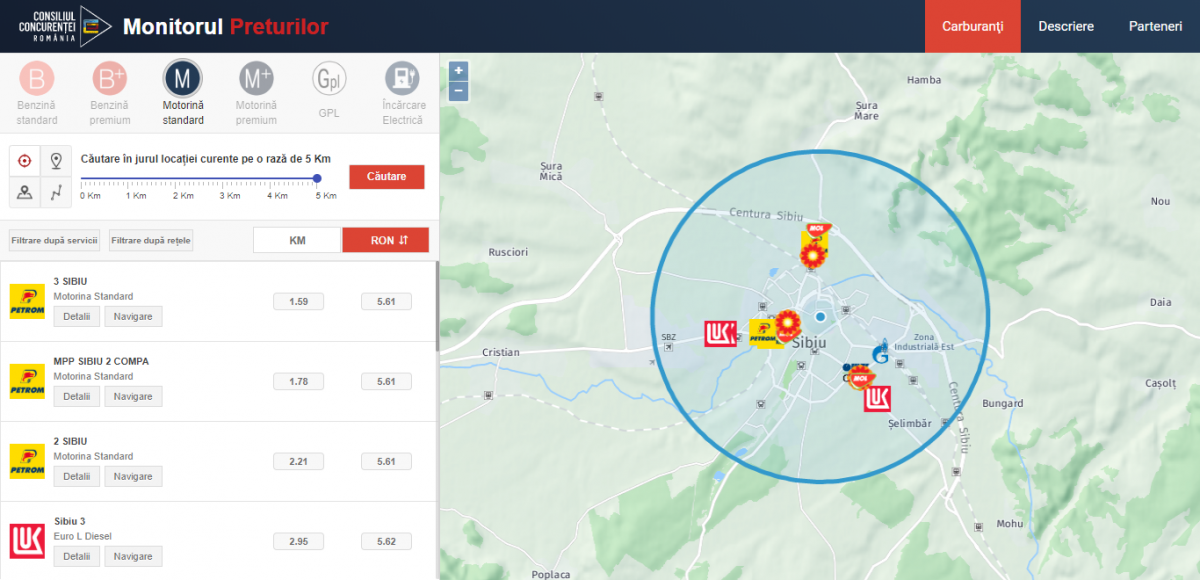Click the Sura Mare label on the map
1200x580 pixels.
[867, 110]
